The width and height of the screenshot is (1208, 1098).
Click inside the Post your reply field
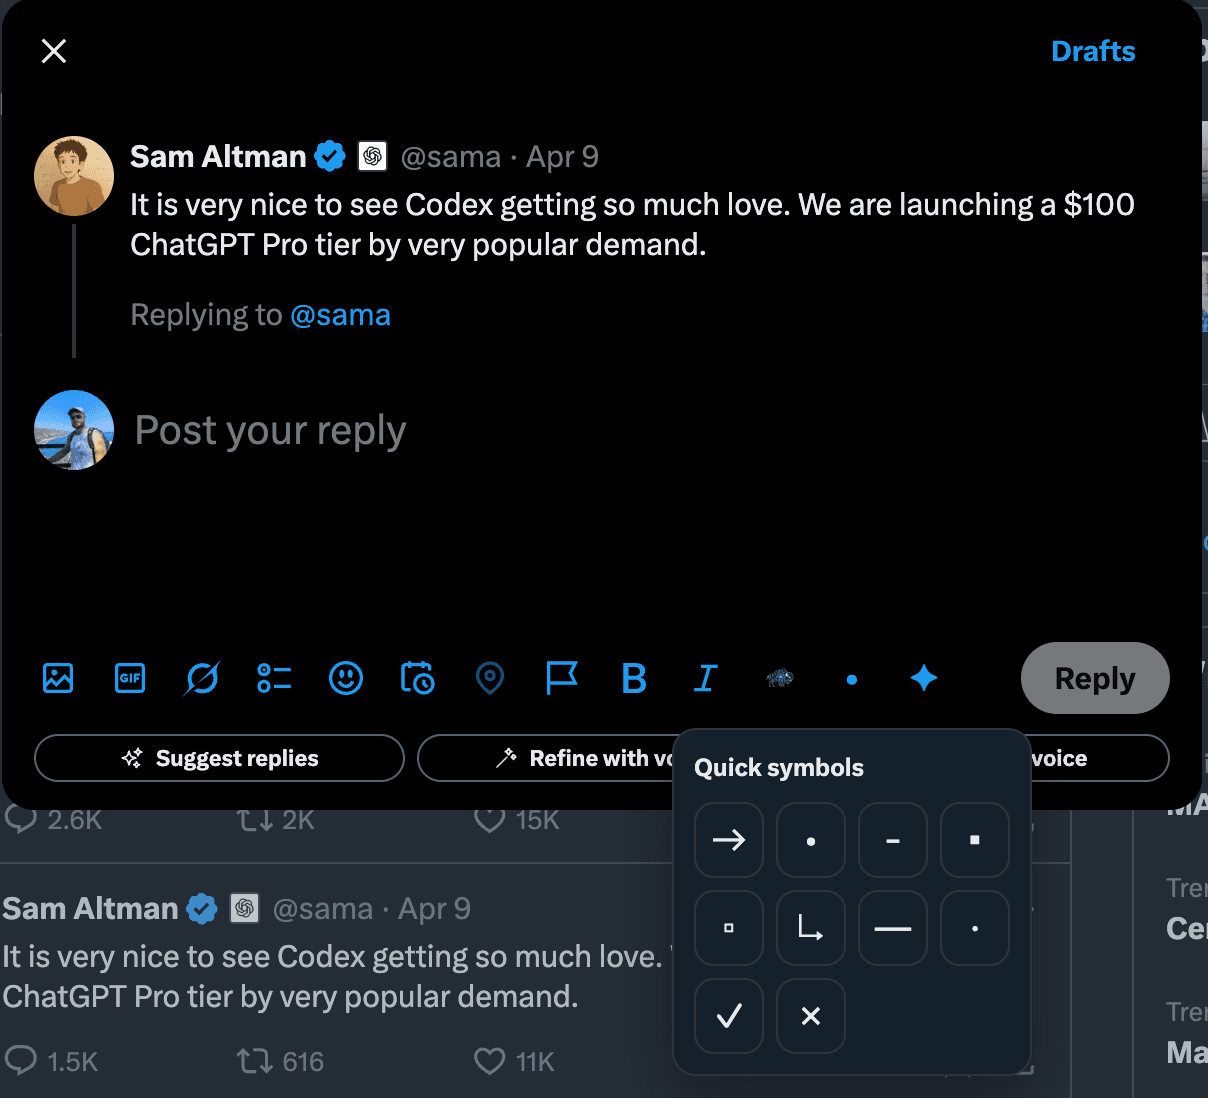pyautogui.click(x=270, y=430)
